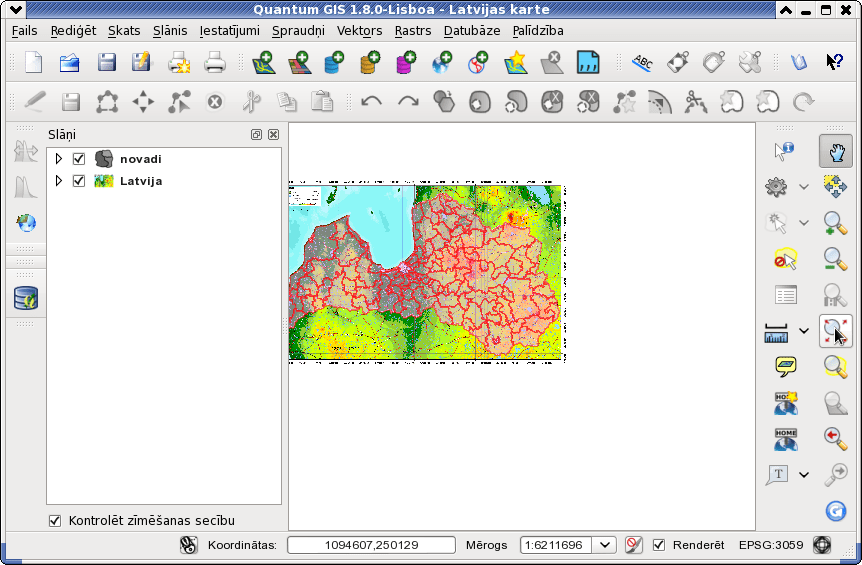This screenshot has height=565, width=862.
Task: Open the select features dropdown arrow
Action: [x=804, y=223]
